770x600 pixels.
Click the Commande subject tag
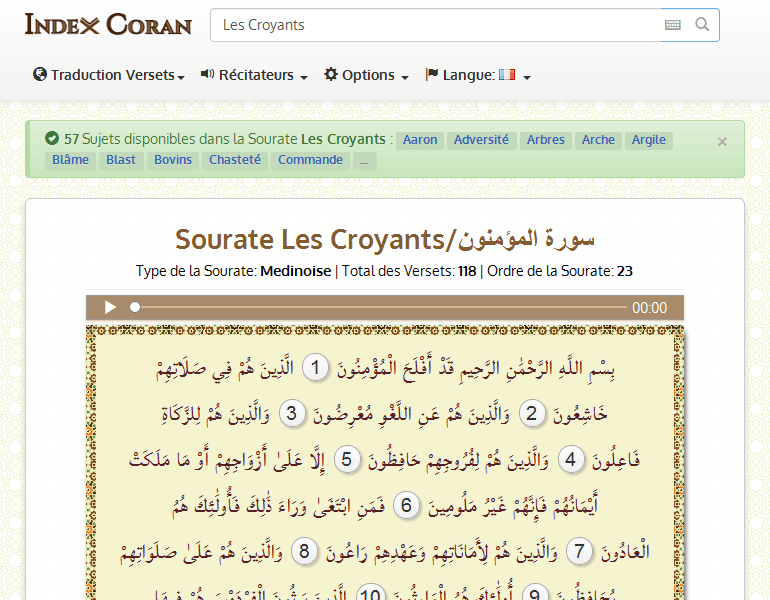[310, 160]
